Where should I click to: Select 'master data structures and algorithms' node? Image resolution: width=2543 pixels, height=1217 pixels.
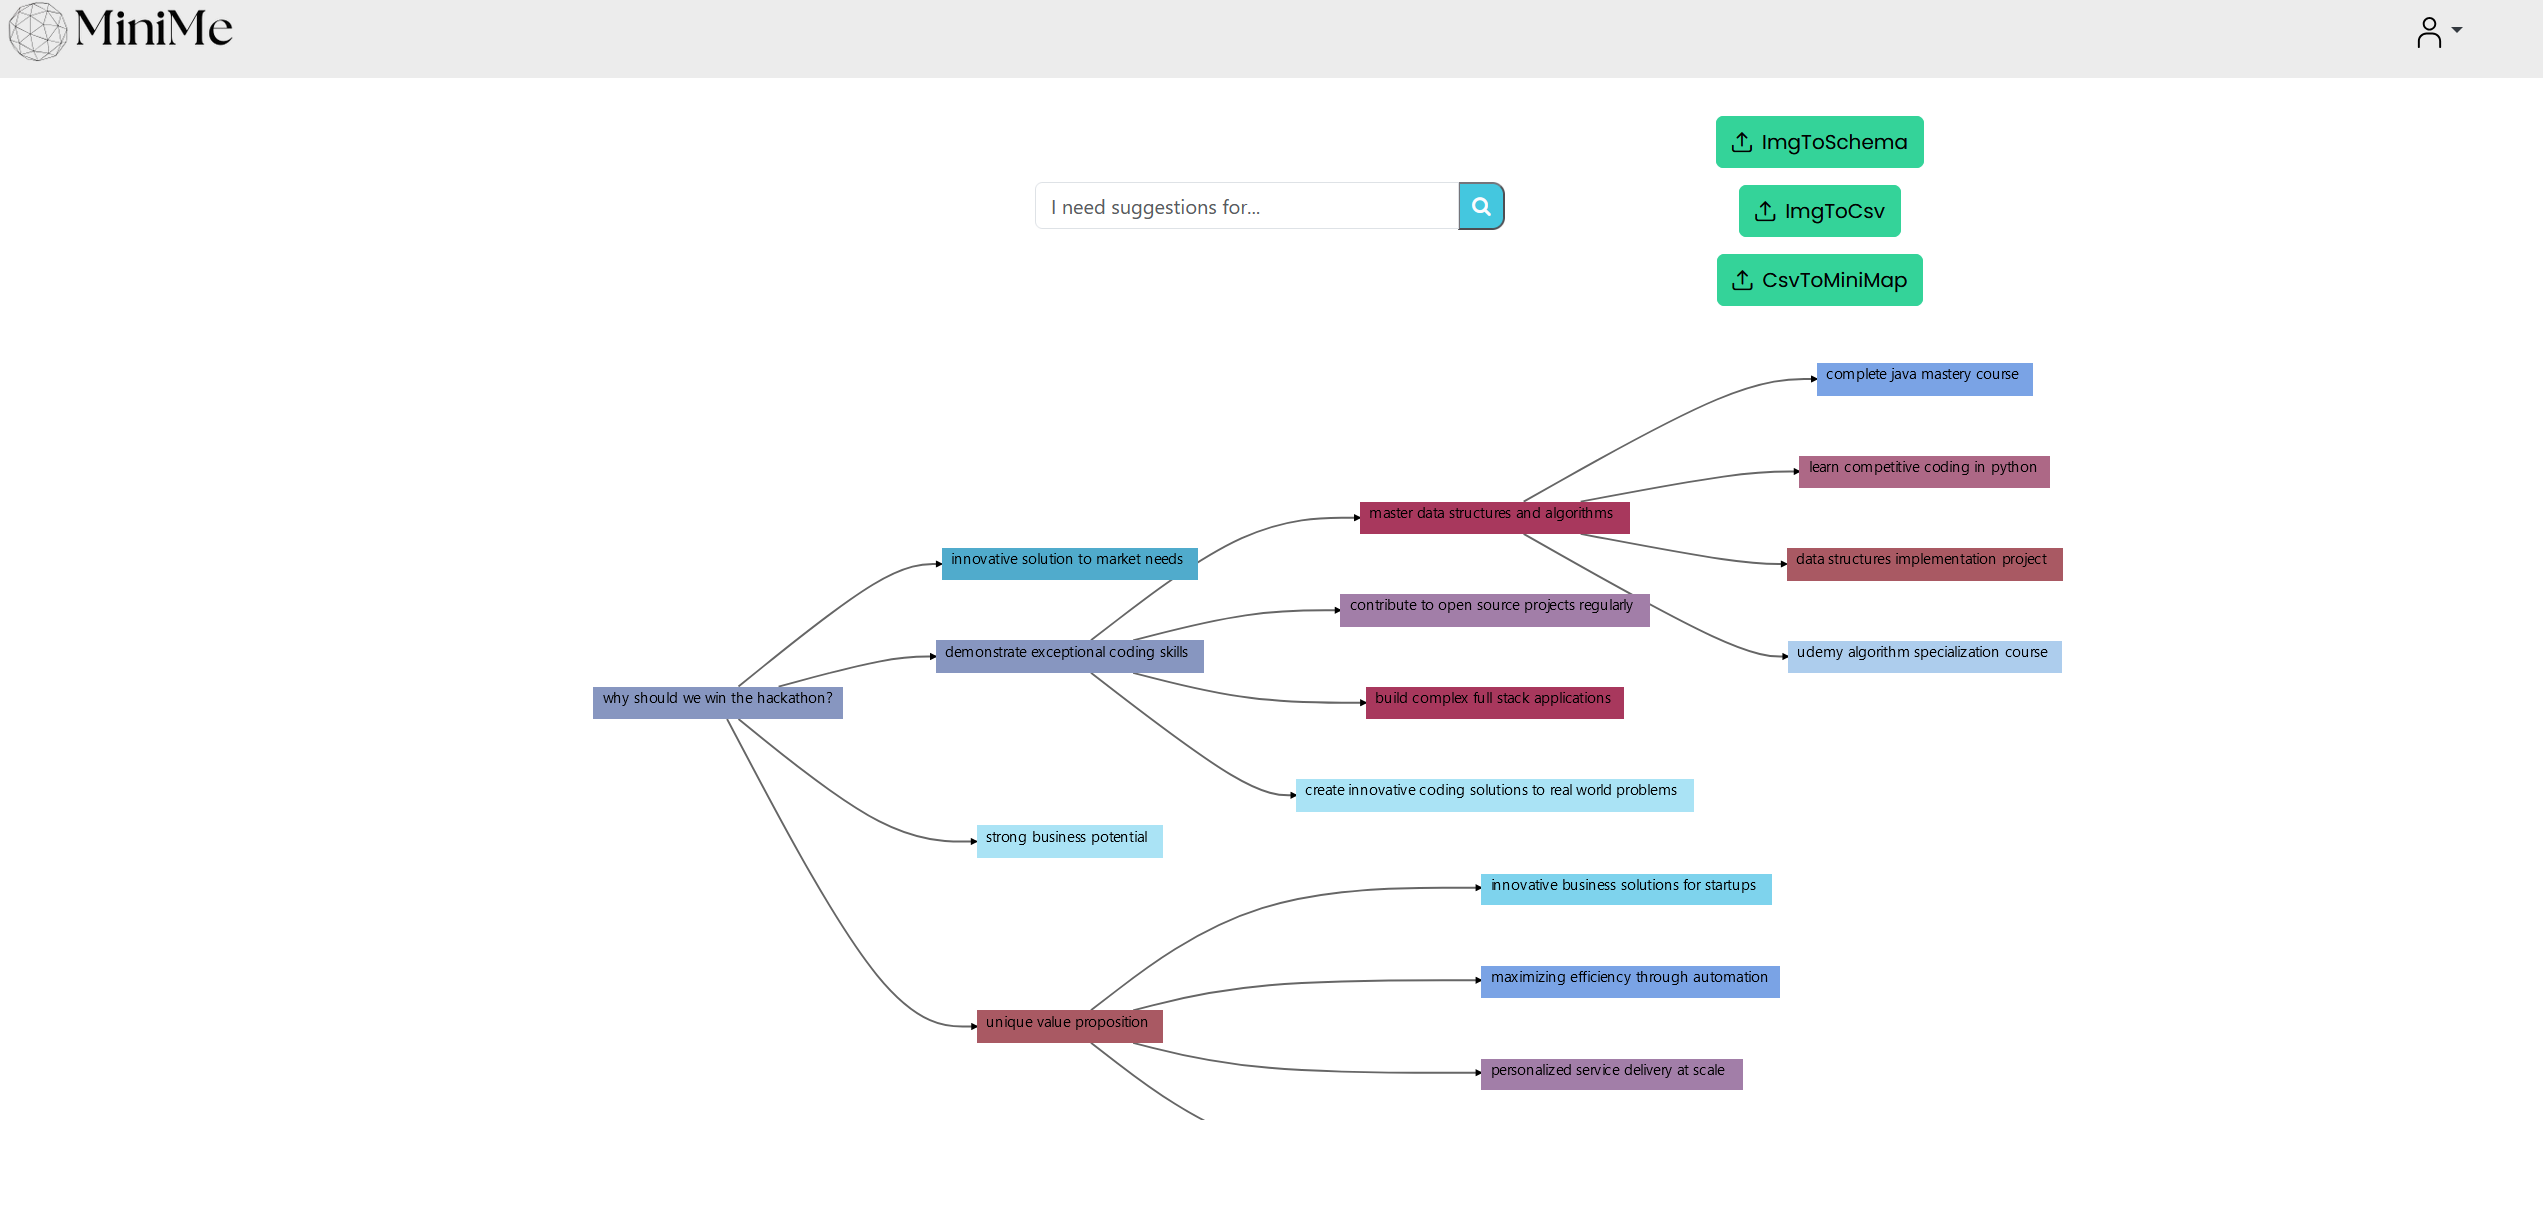[x=1493, y=517]
